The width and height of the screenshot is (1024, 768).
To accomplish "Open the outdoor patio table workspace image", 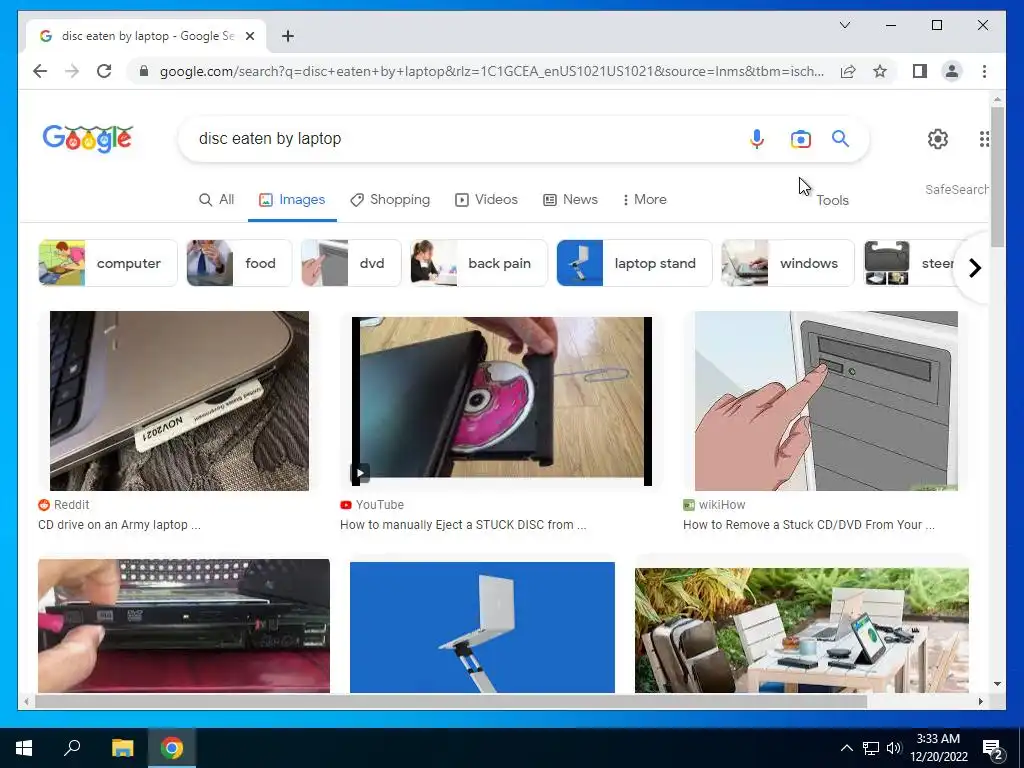I will (801, 630).
